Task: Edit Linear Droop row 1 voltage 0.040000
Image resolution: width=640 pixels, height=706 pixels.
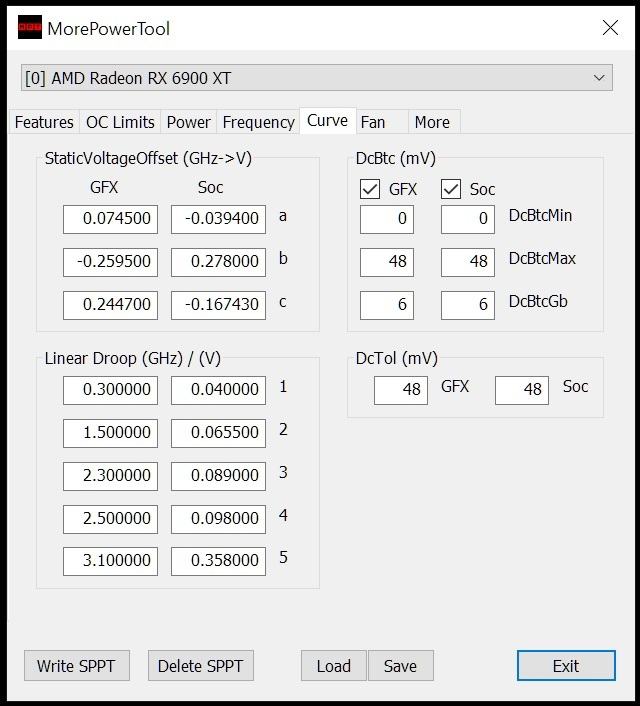Action: click(x=218, y=390)
